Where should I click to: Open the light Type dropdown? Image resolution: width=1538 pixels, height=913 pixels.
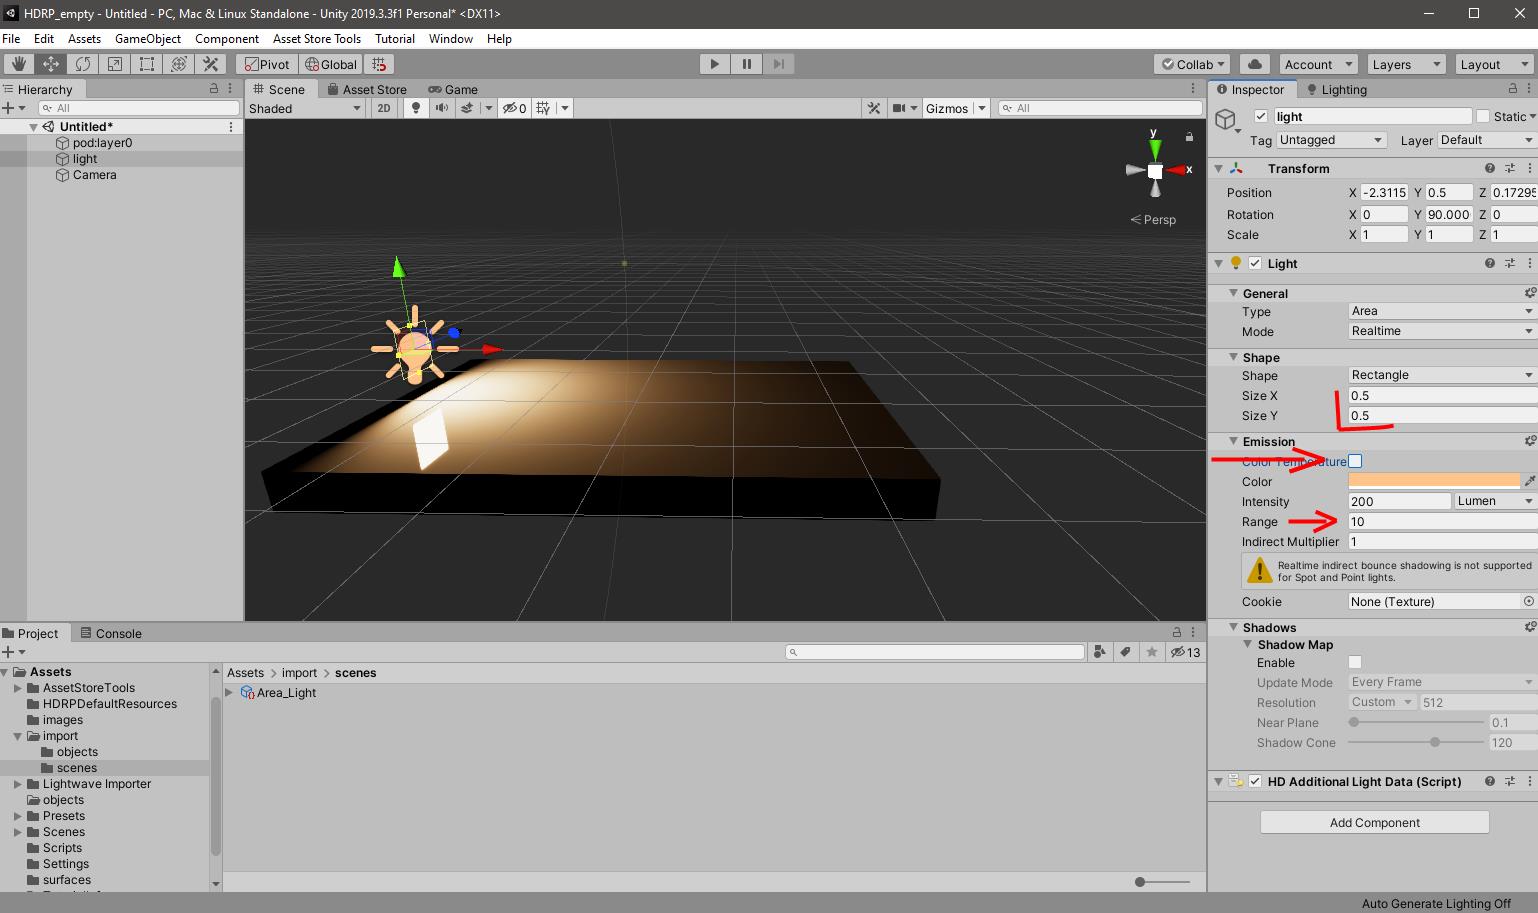(1440, 311)
